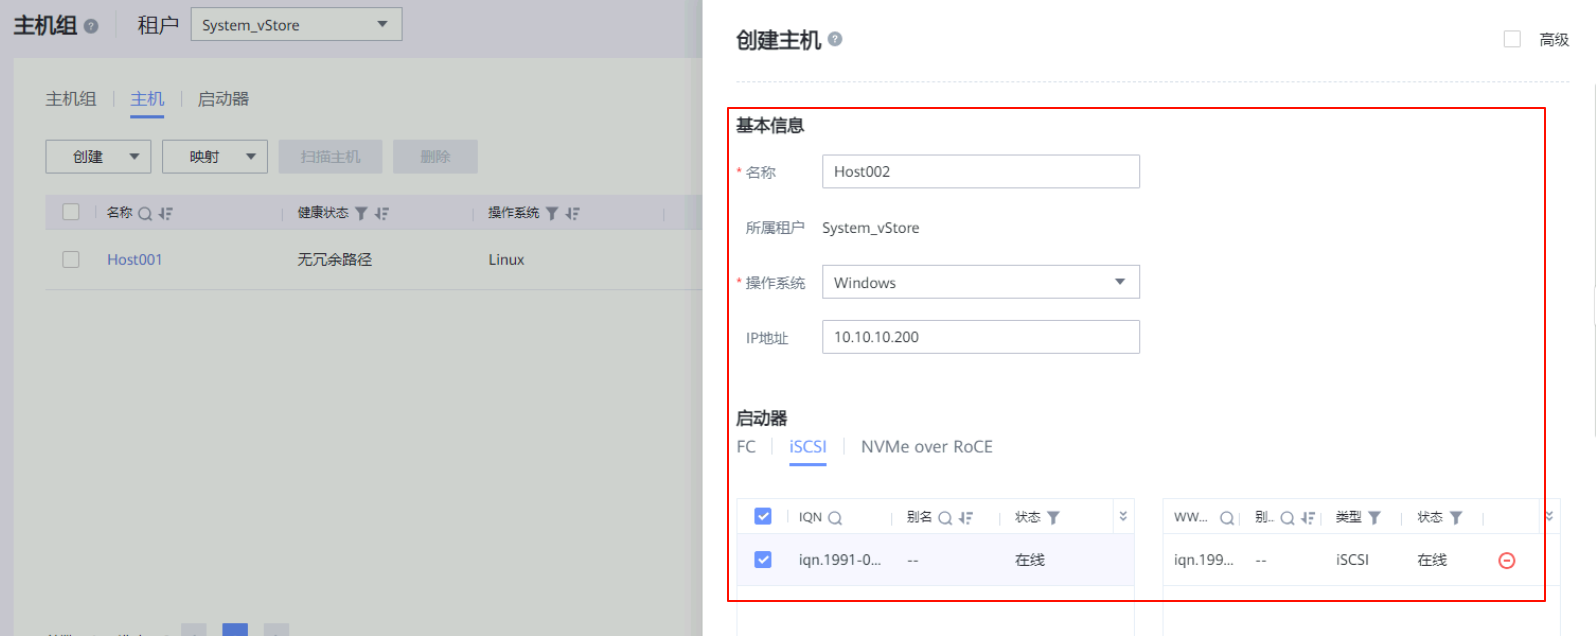Uncheck the iqn.1991-0... initiator row checkbox
Image resolution: width=1596 pixels, height=636 pixels.
tap(763, 560)
